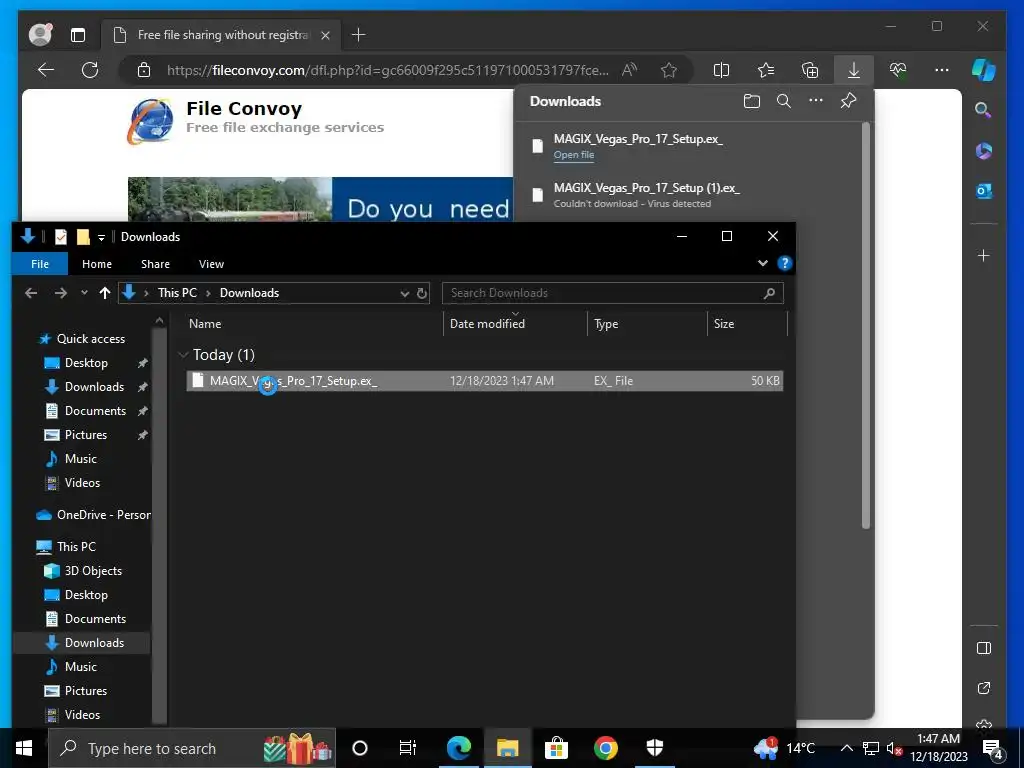
Task: Click the Edge address bar URL
Action: [x=387, y=70]
